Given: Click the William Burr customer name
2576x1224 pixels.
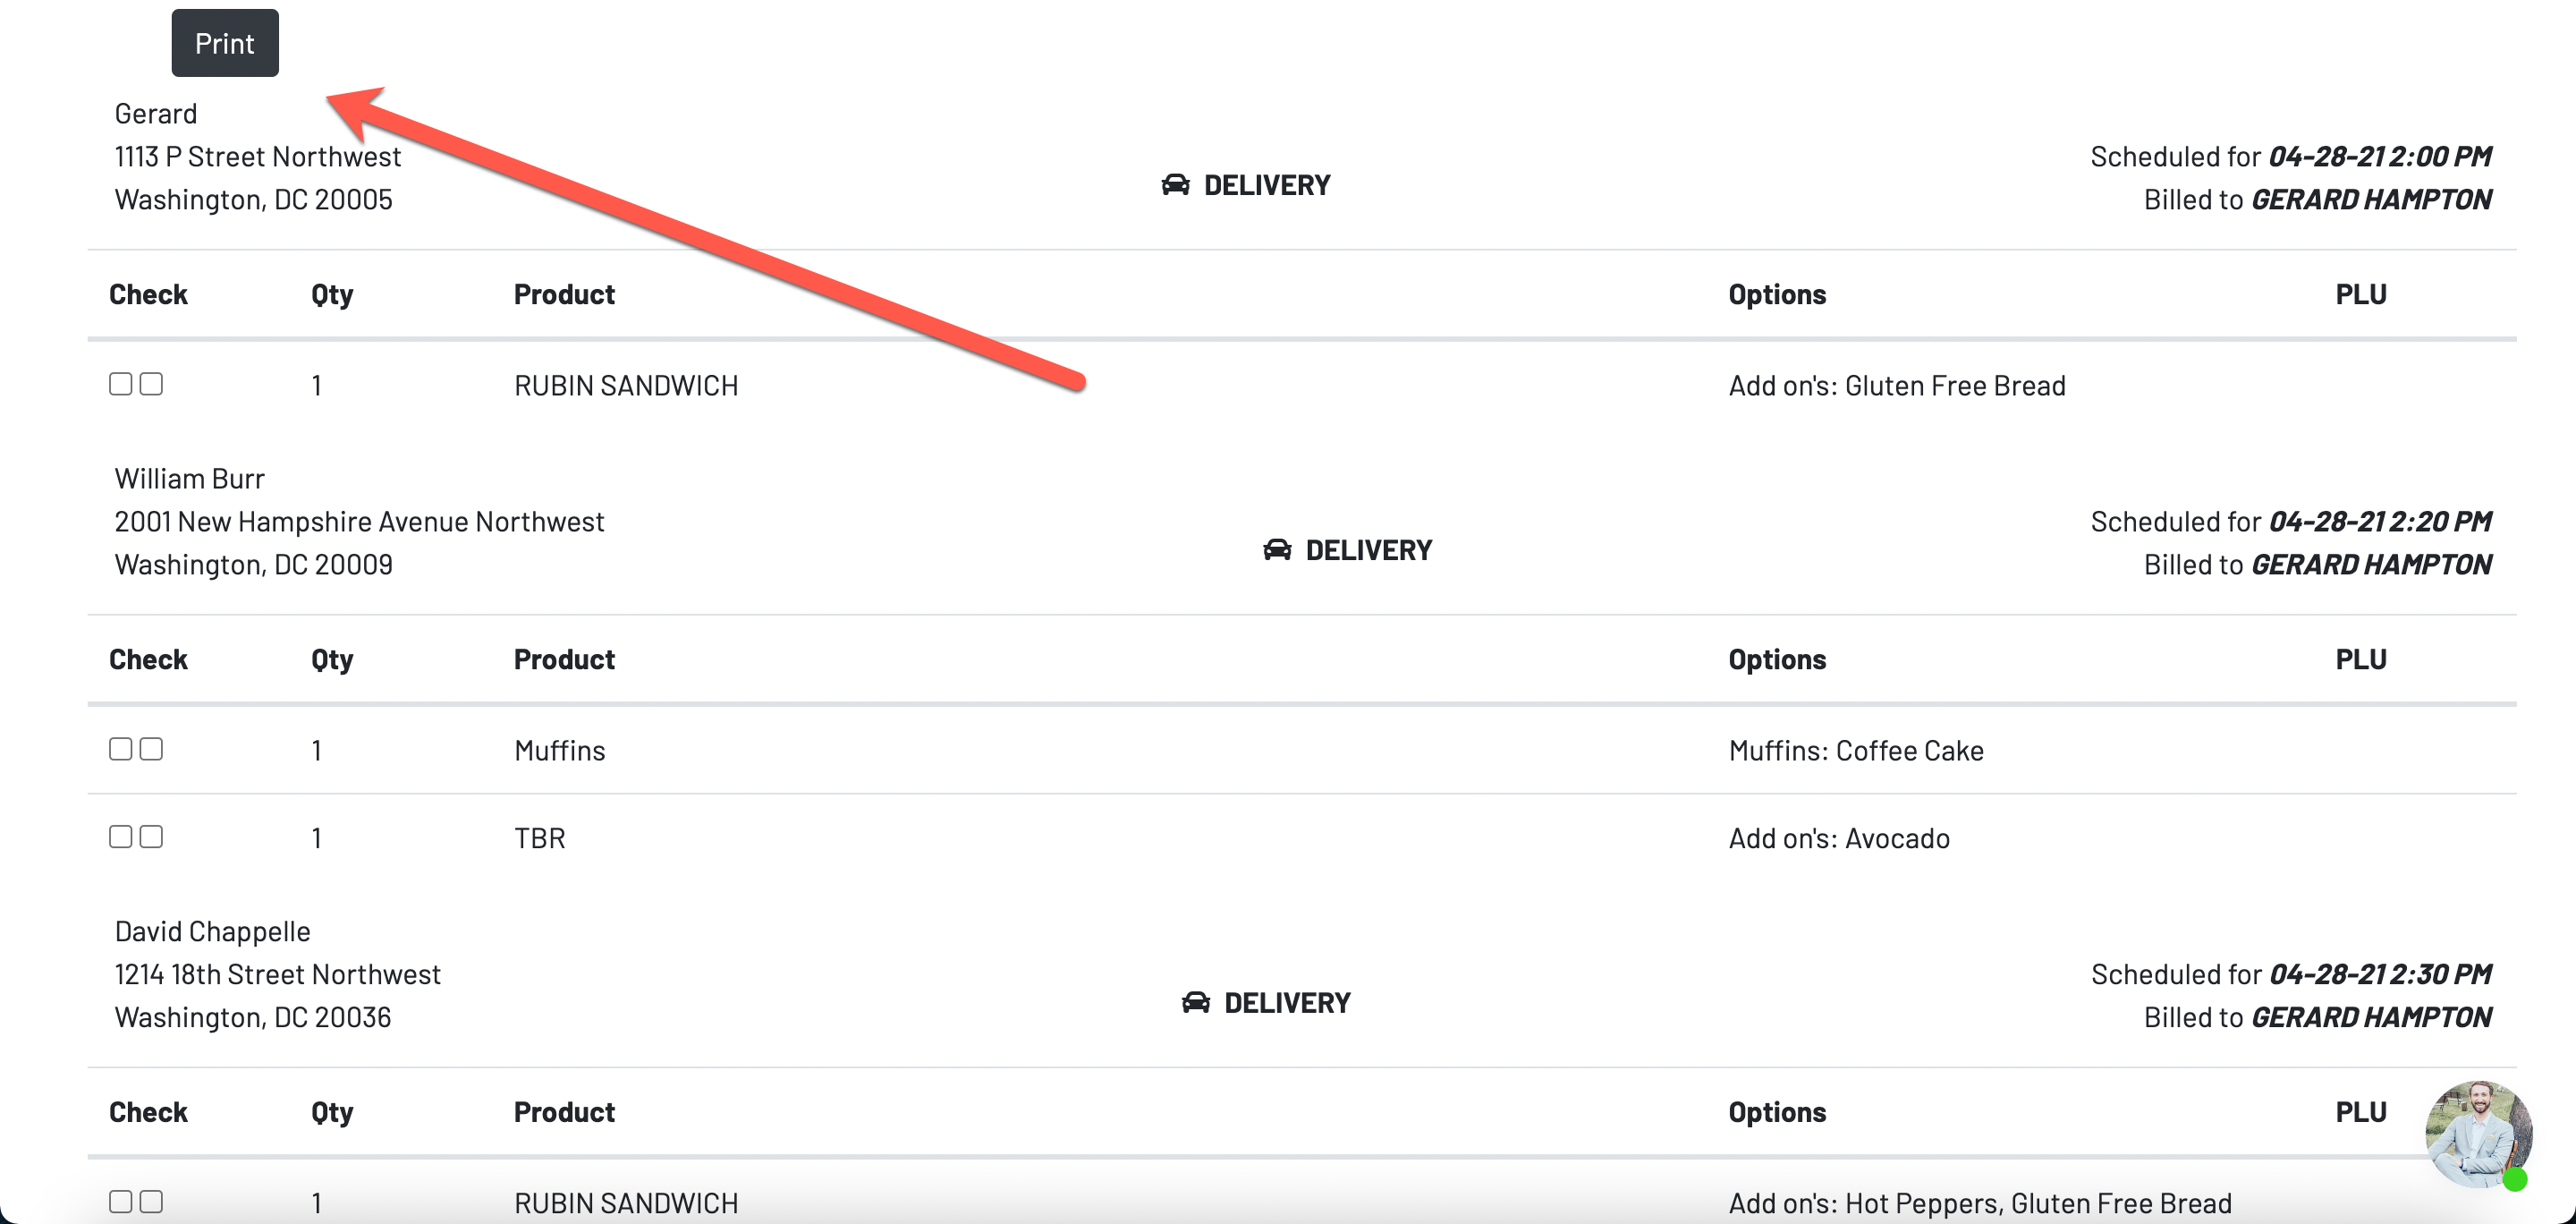Looking at the screenshot, I should tap(189, 479).
